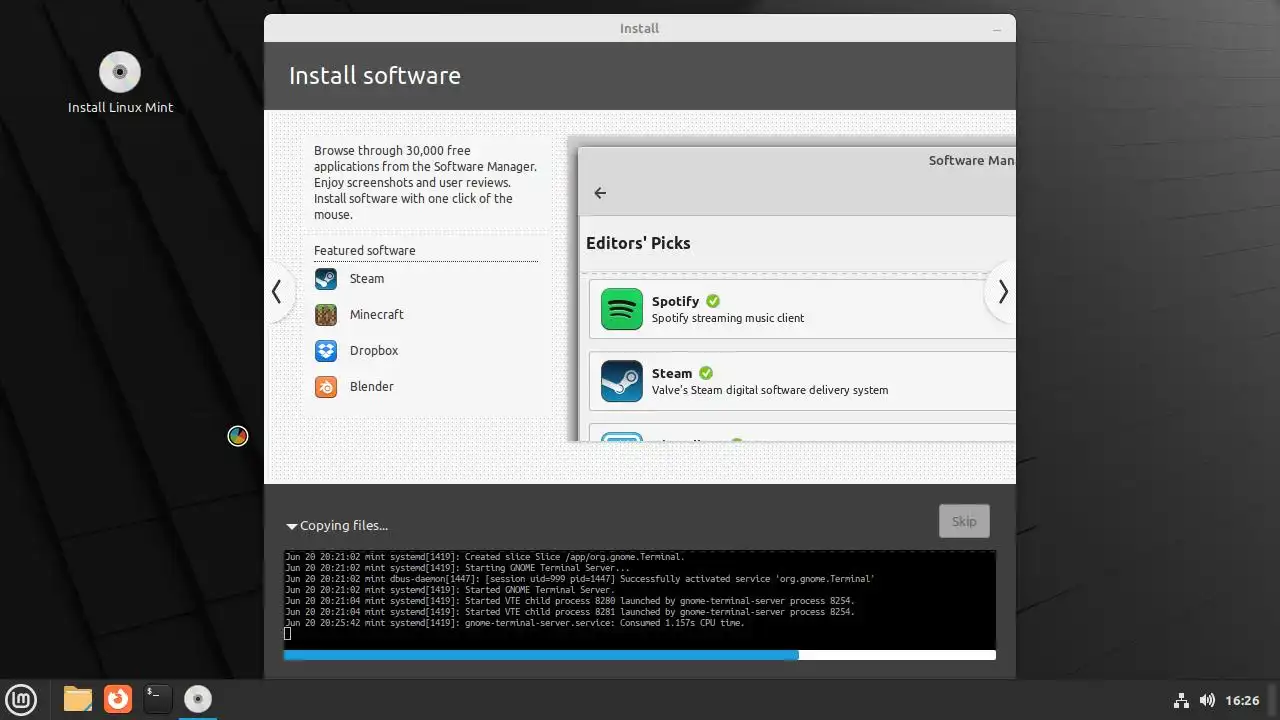Click the Steam label in Featured software
The height and width of the screenshot is (720, 1280).
pos(367,279)
